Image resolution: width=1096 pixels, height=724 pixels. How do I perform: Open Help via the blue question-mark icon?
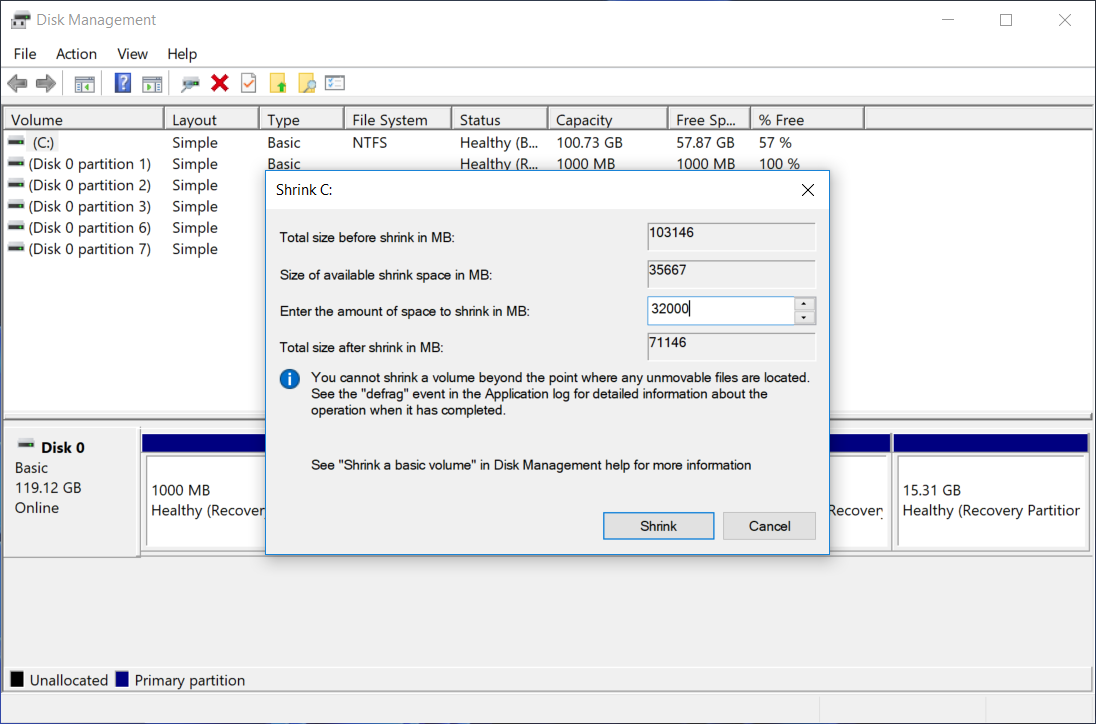[x=123, y=83]
